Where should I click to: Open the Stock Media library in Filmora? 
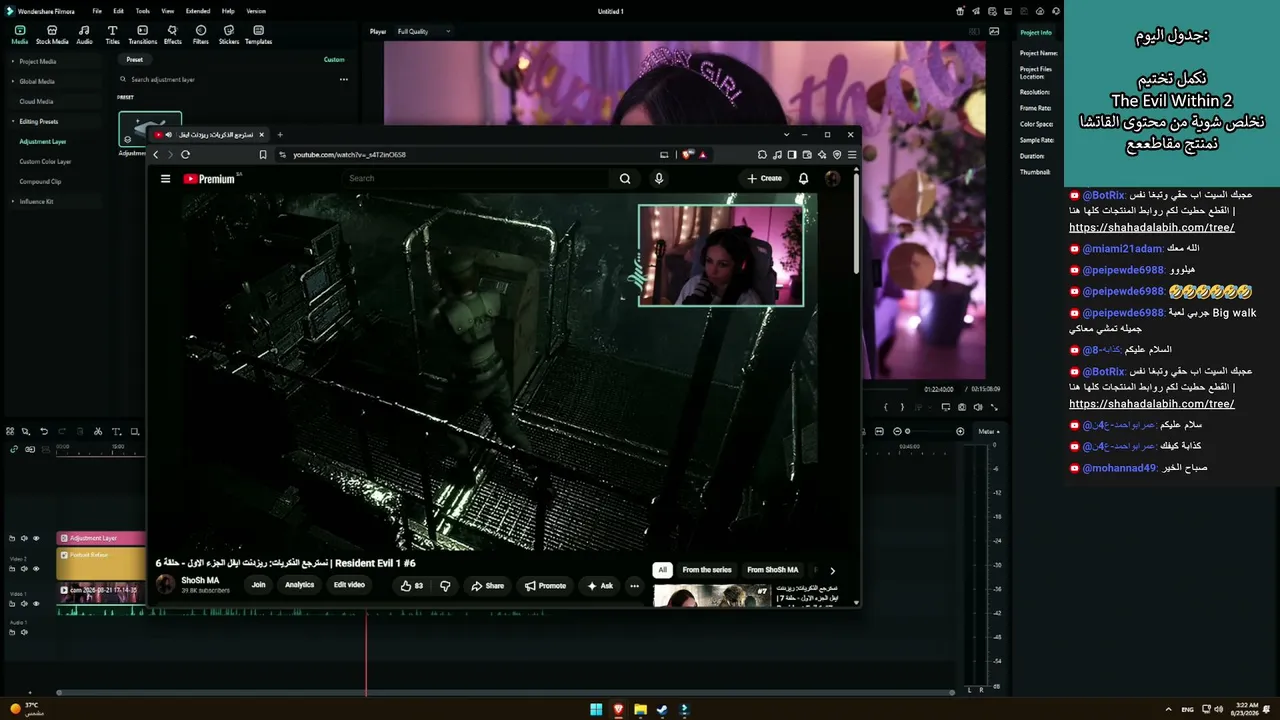pyautogui.click(x=52, y=35)
